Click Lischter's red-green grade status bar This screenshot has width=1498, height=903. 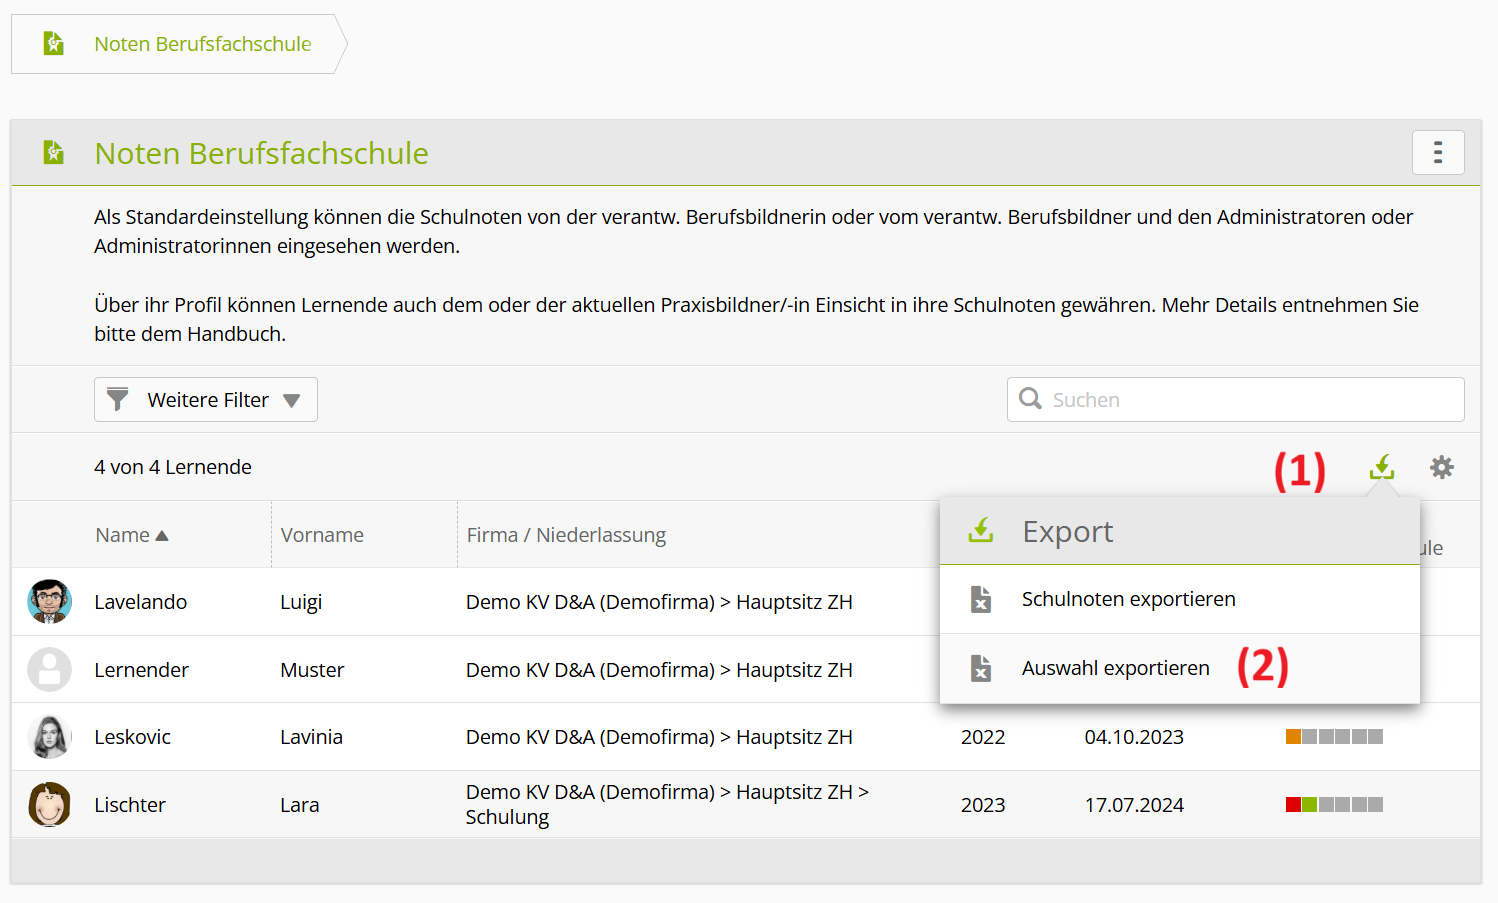(1334, 805)
